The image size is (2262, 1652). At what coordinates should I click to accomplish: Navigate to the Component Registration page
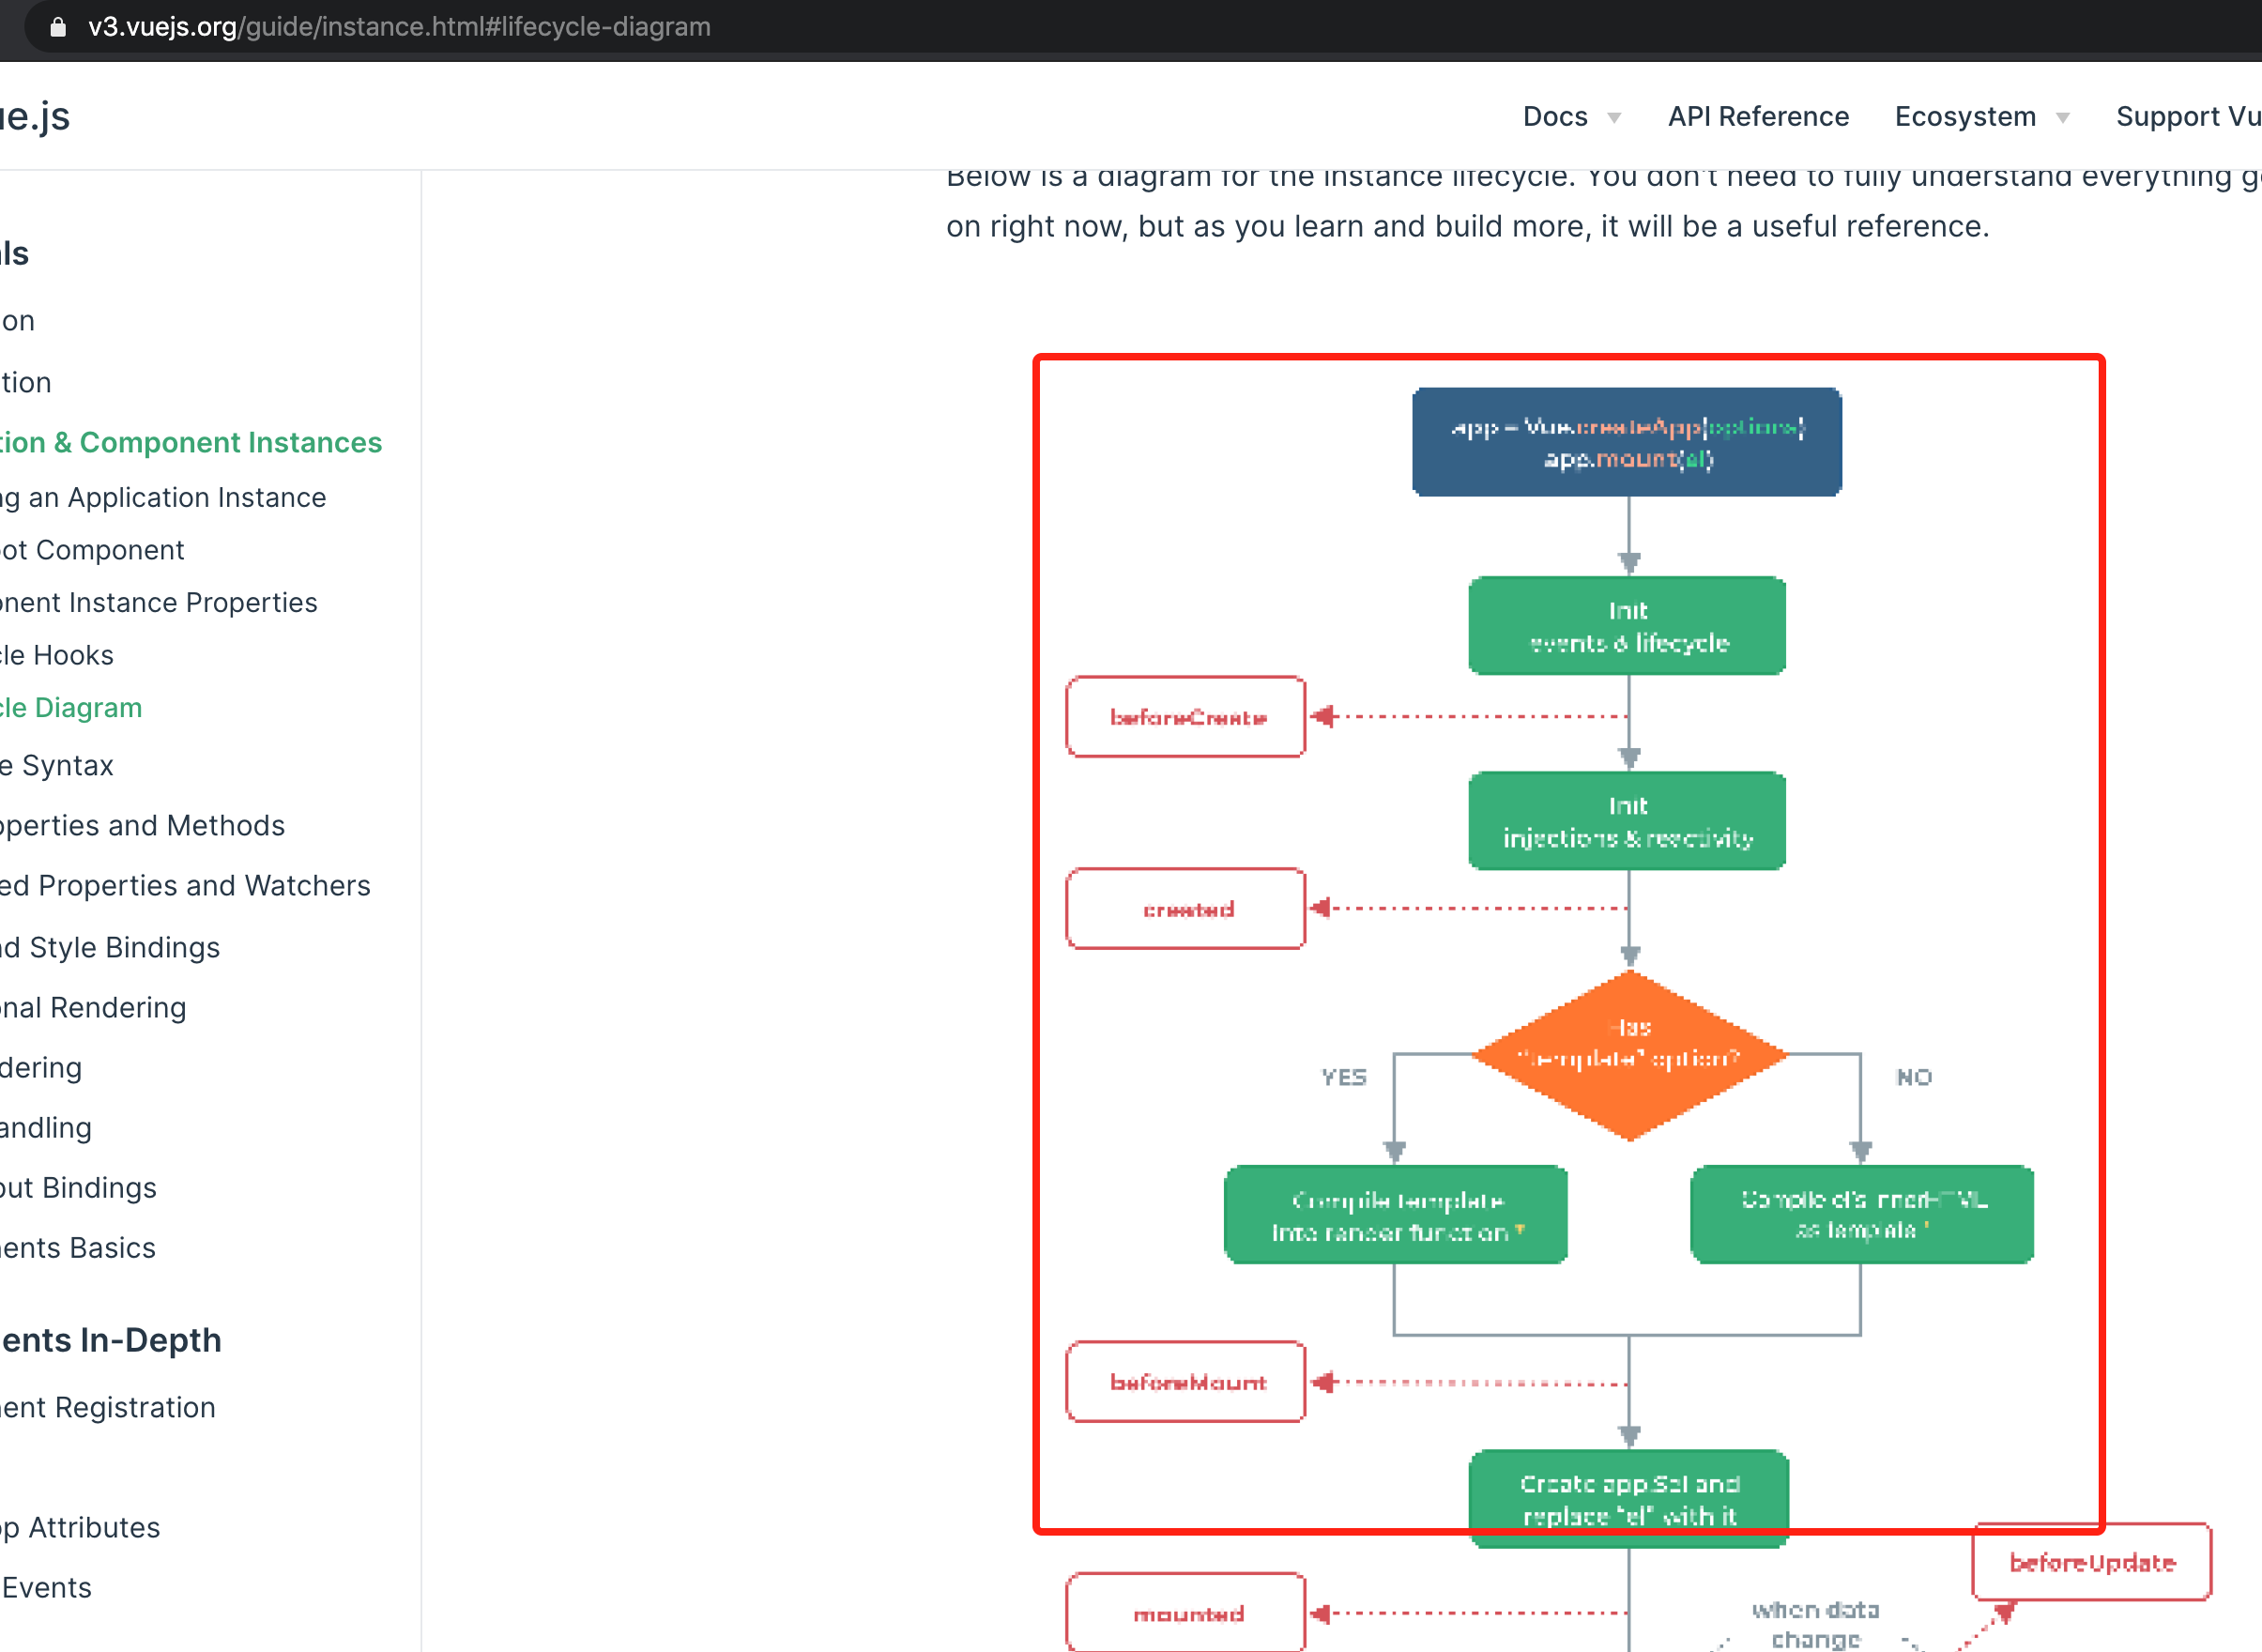108,1407
